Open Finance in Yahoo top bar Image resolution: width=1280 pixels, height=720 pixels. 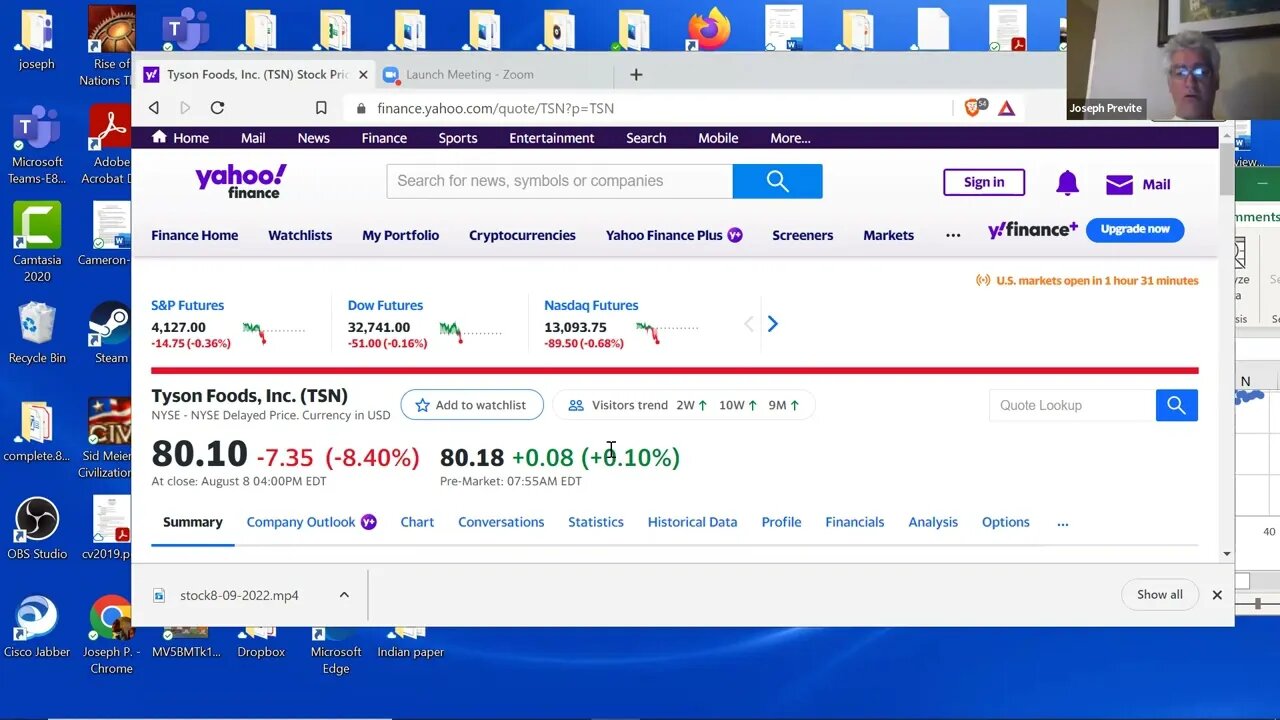(384, 138)
